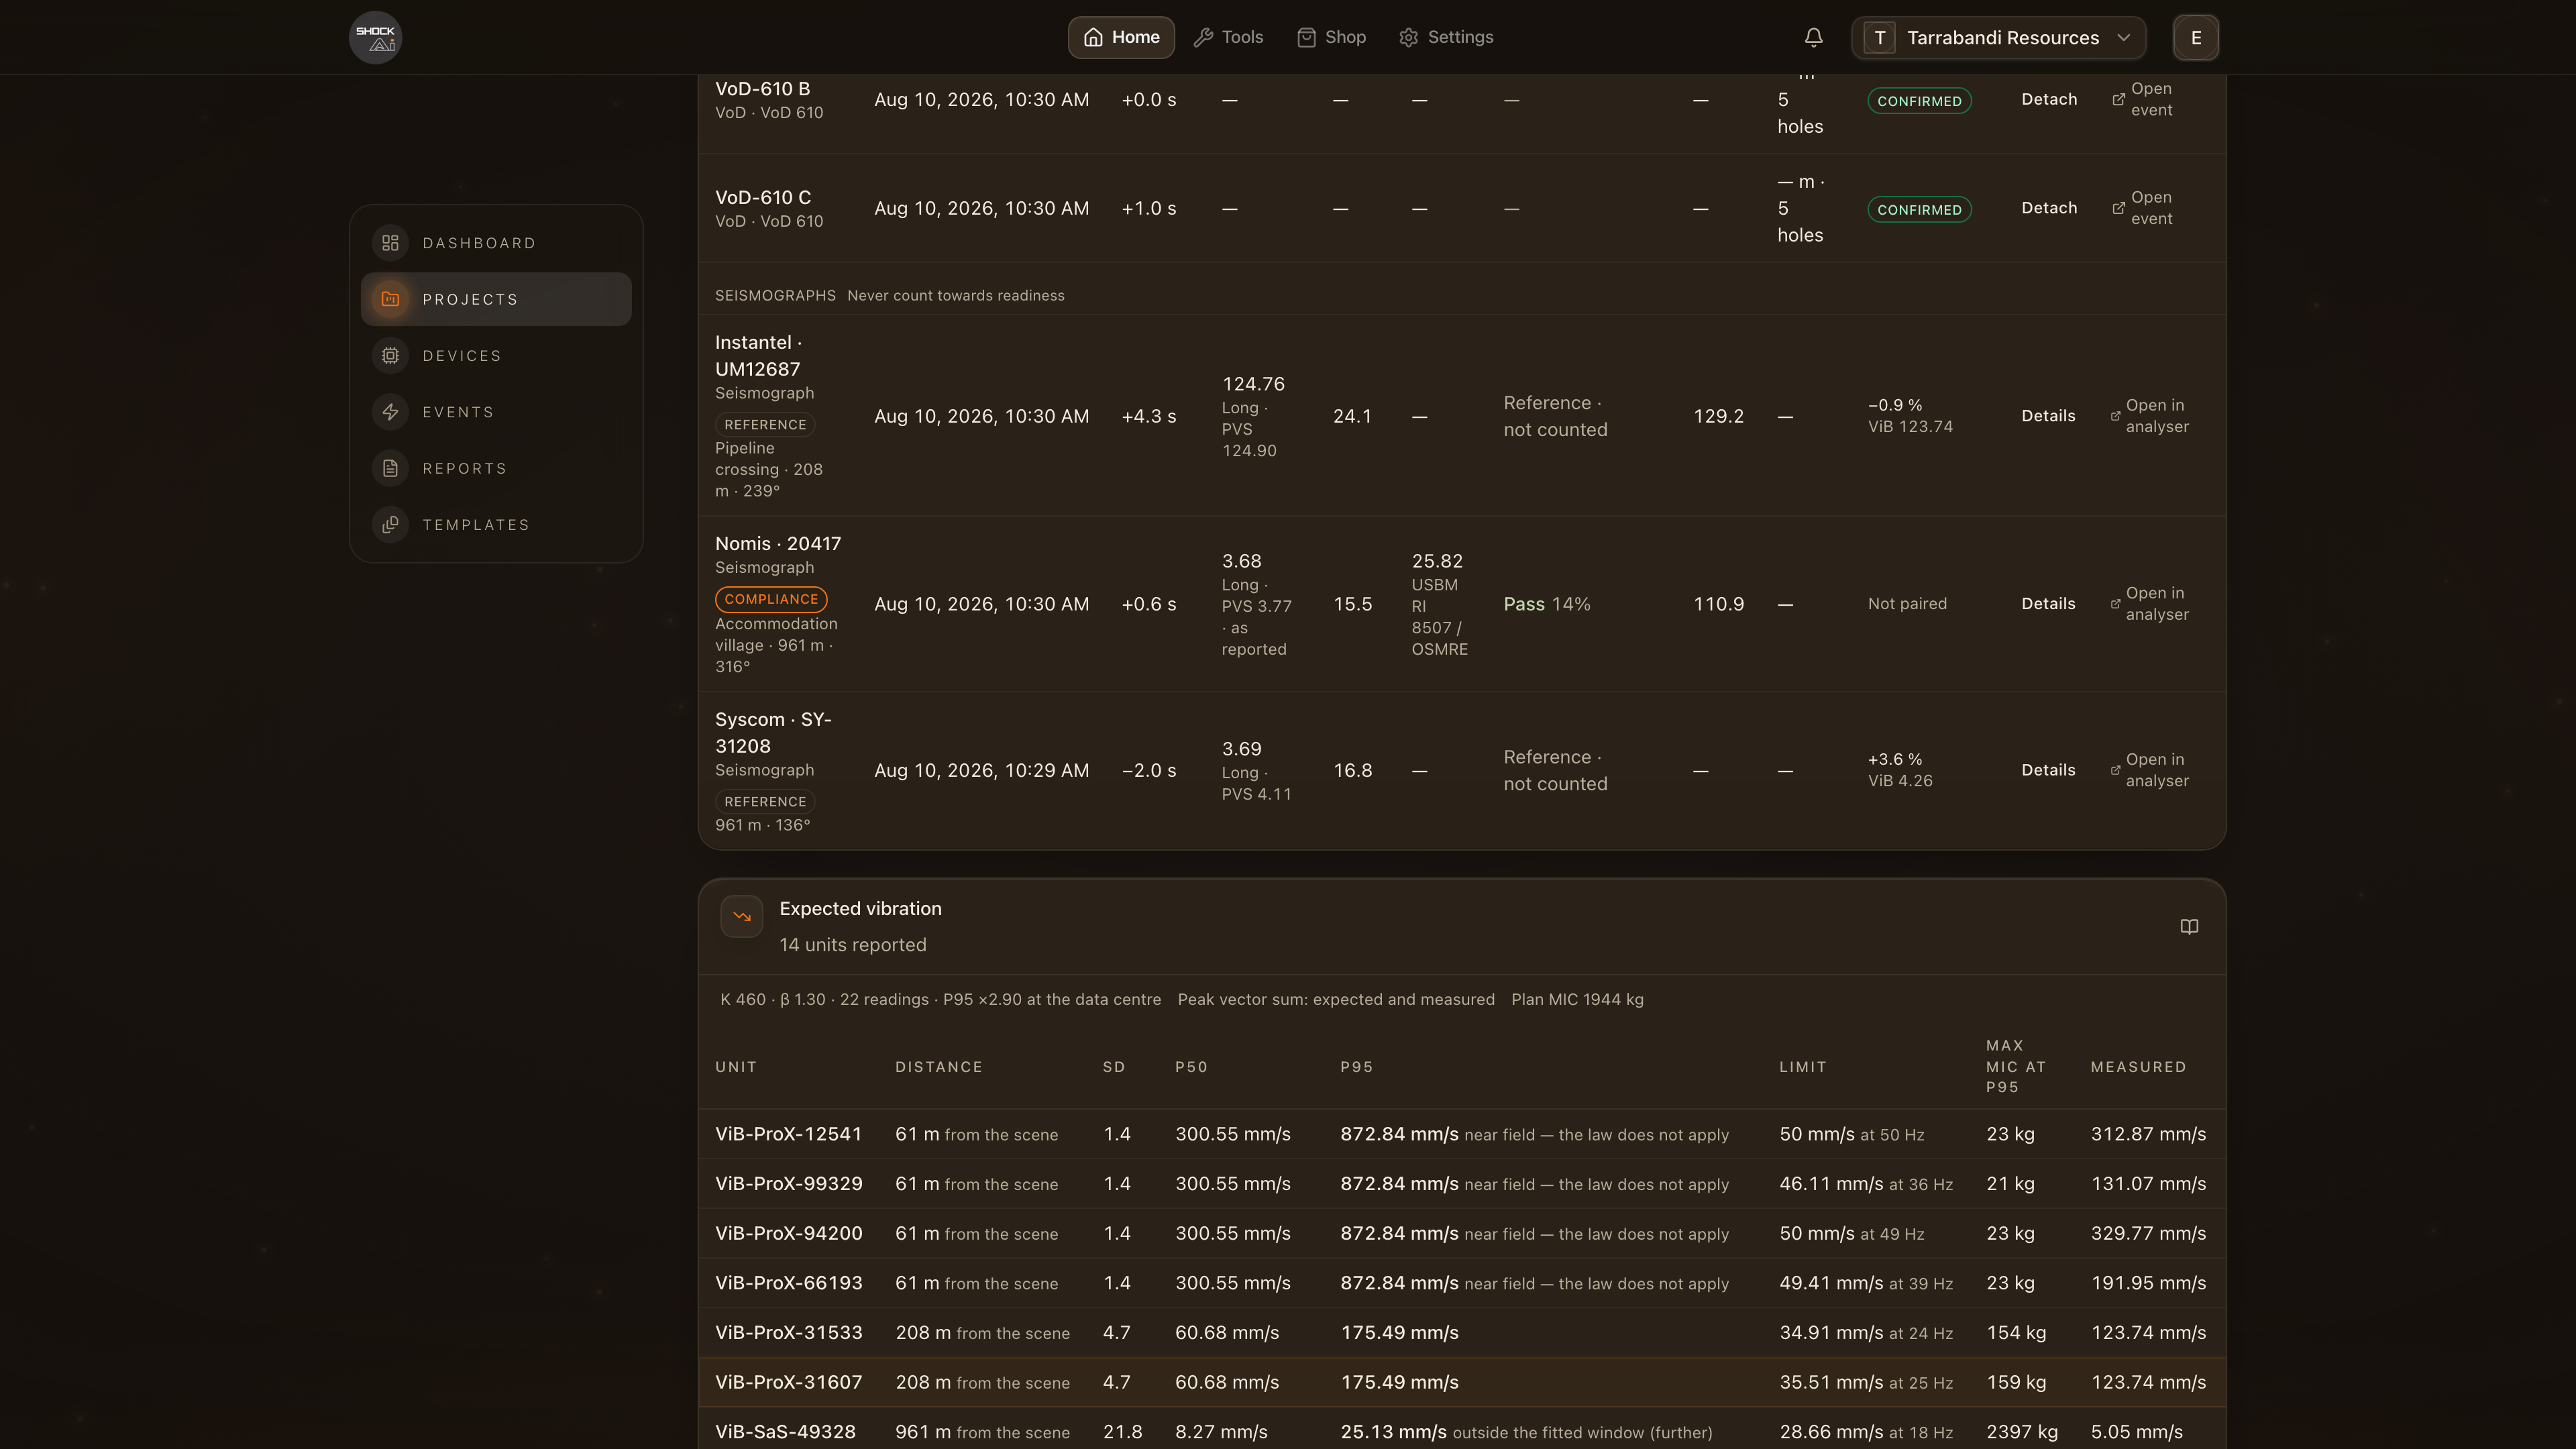Open the Expected vibration book icon
This screenshot has width=2576, height=1449.
pyautogui.click(x=2189, y=927)
